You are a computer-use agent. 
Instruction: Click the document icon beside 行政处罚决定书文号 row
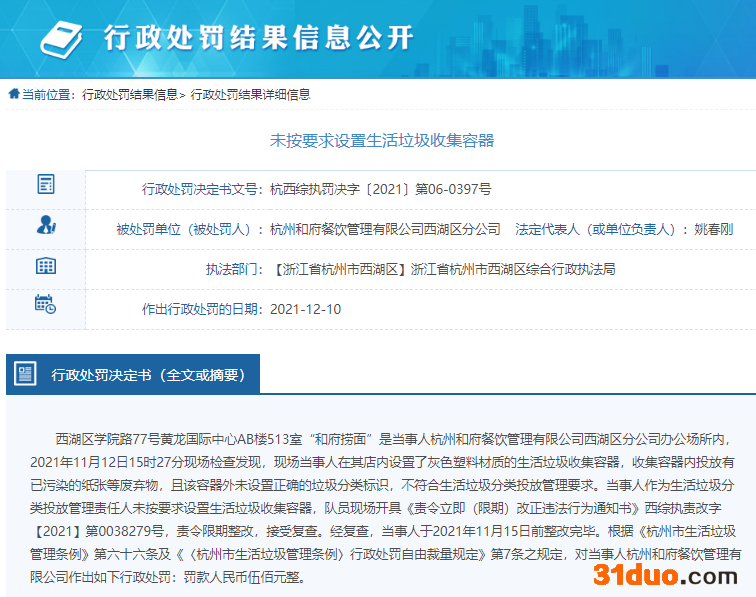[45, 185]
